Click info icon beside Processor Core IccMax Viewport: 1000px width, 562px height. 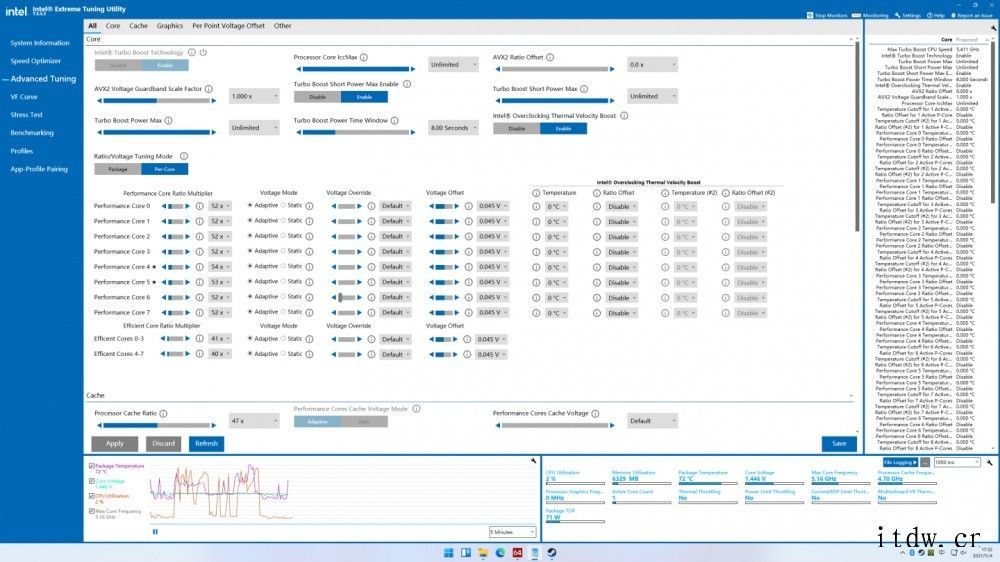[x=364, y=57]
